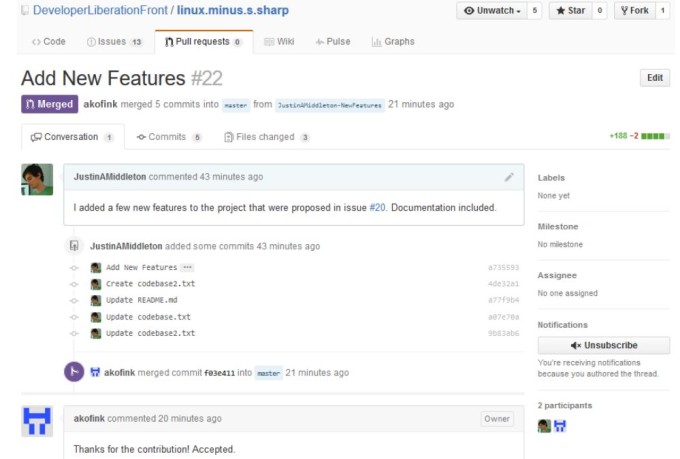This screenshot has height=459, width=680.
Task: Click the fork count 1
Action: (x=663, y=10)
